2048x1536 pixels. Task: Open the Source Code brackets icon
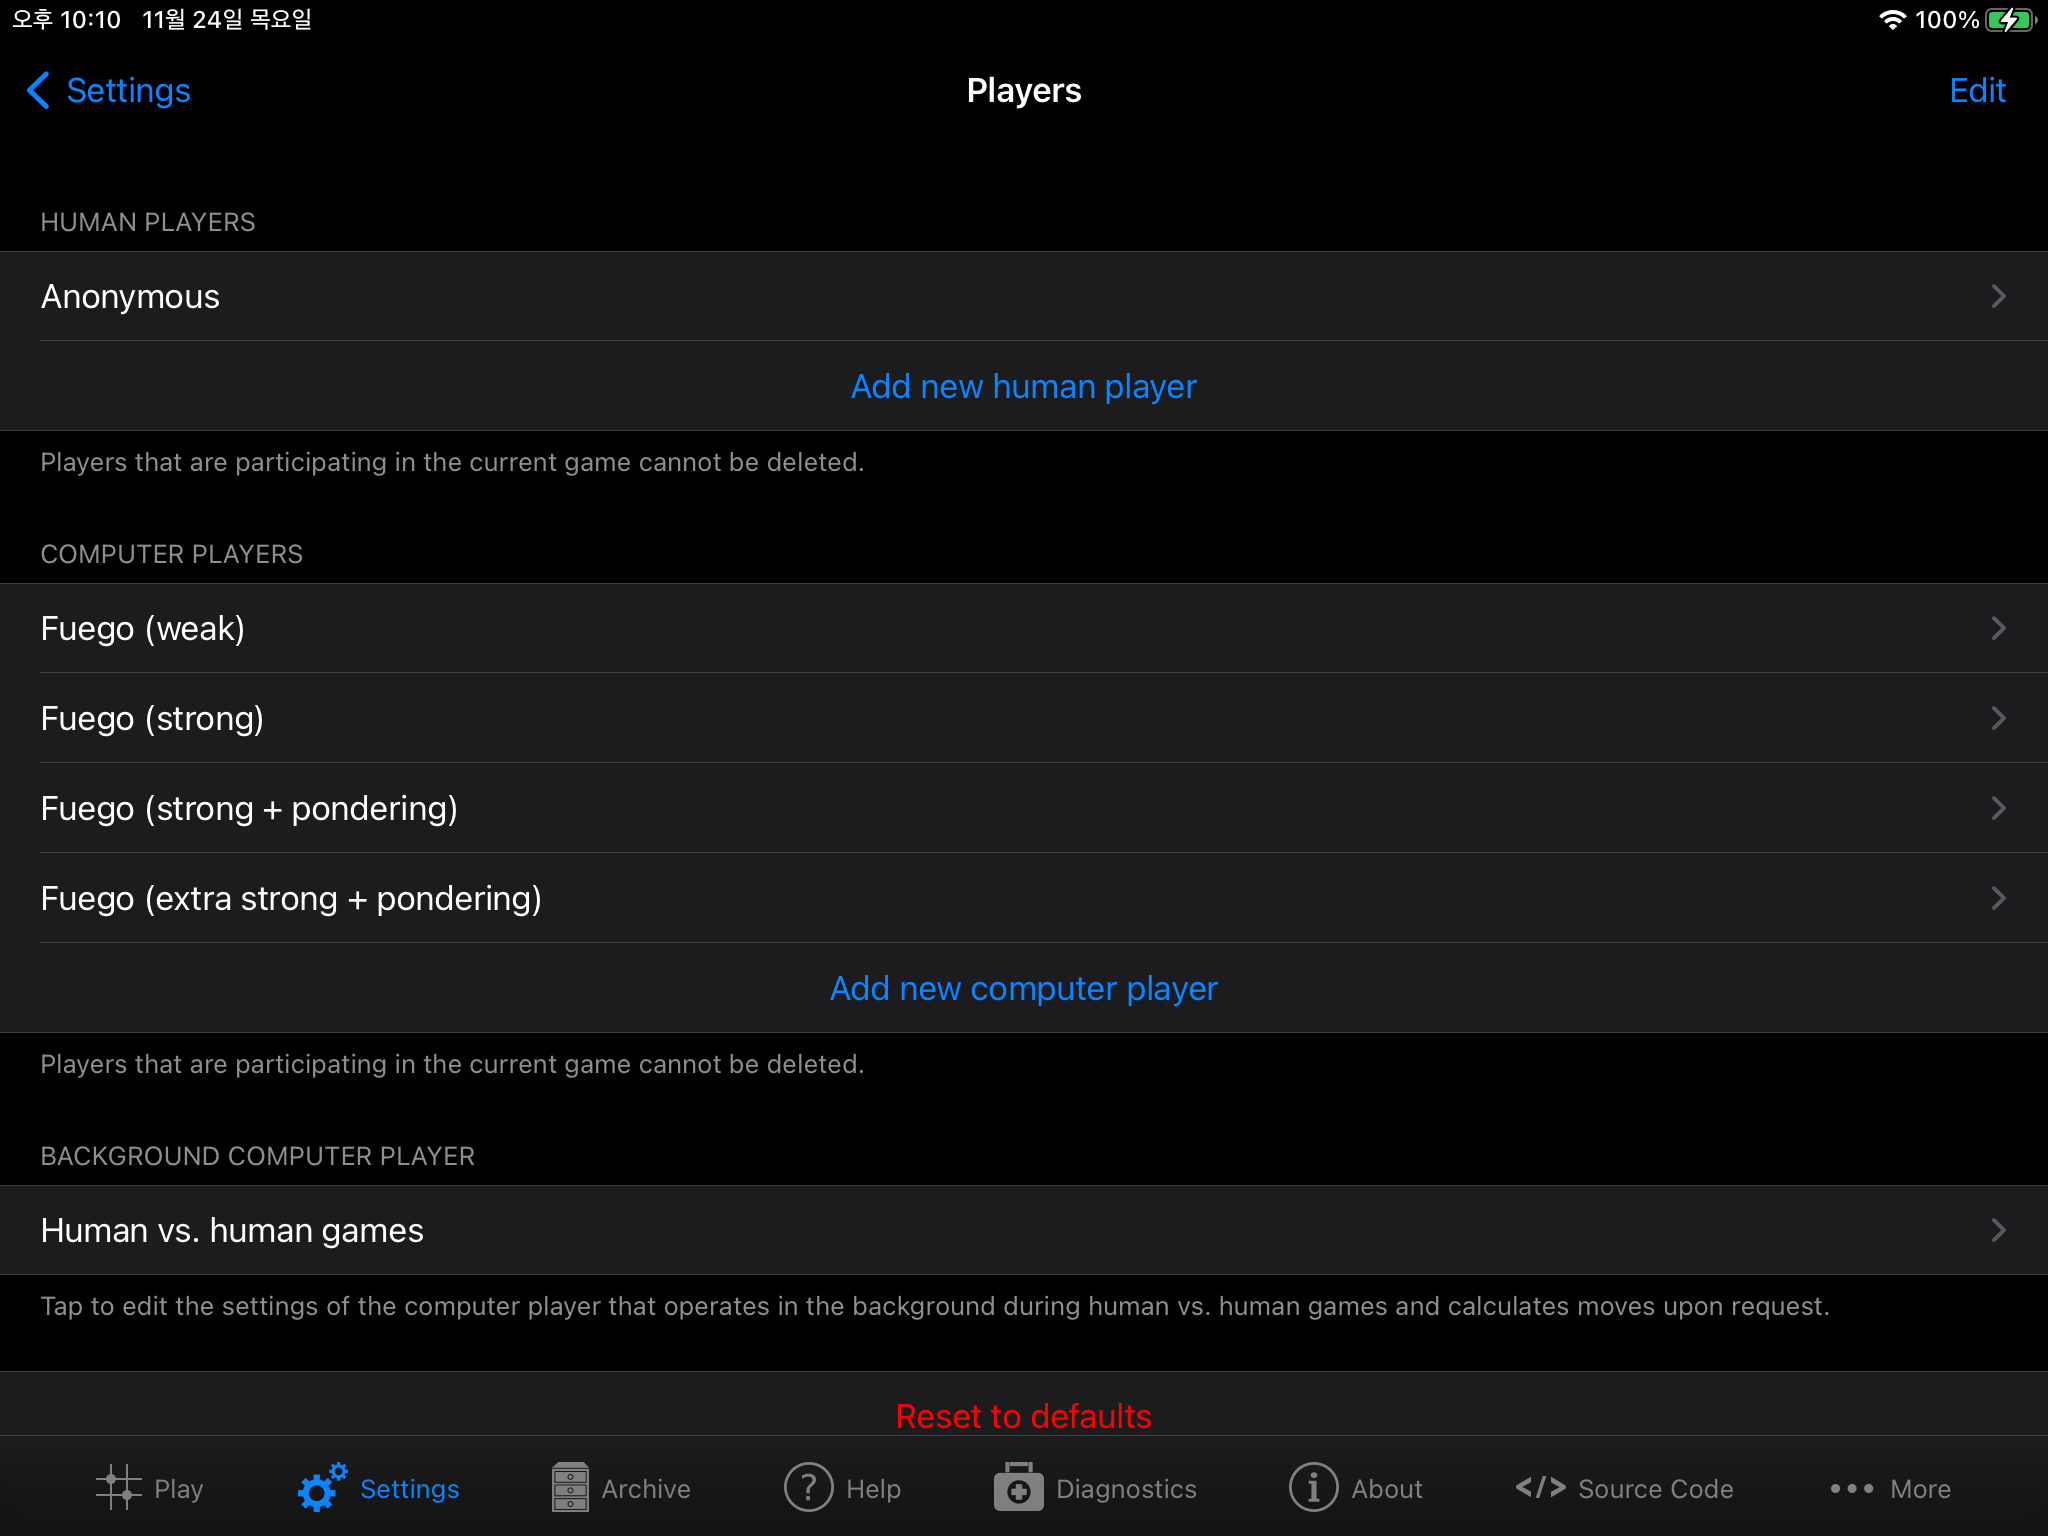point(1540,1487)
